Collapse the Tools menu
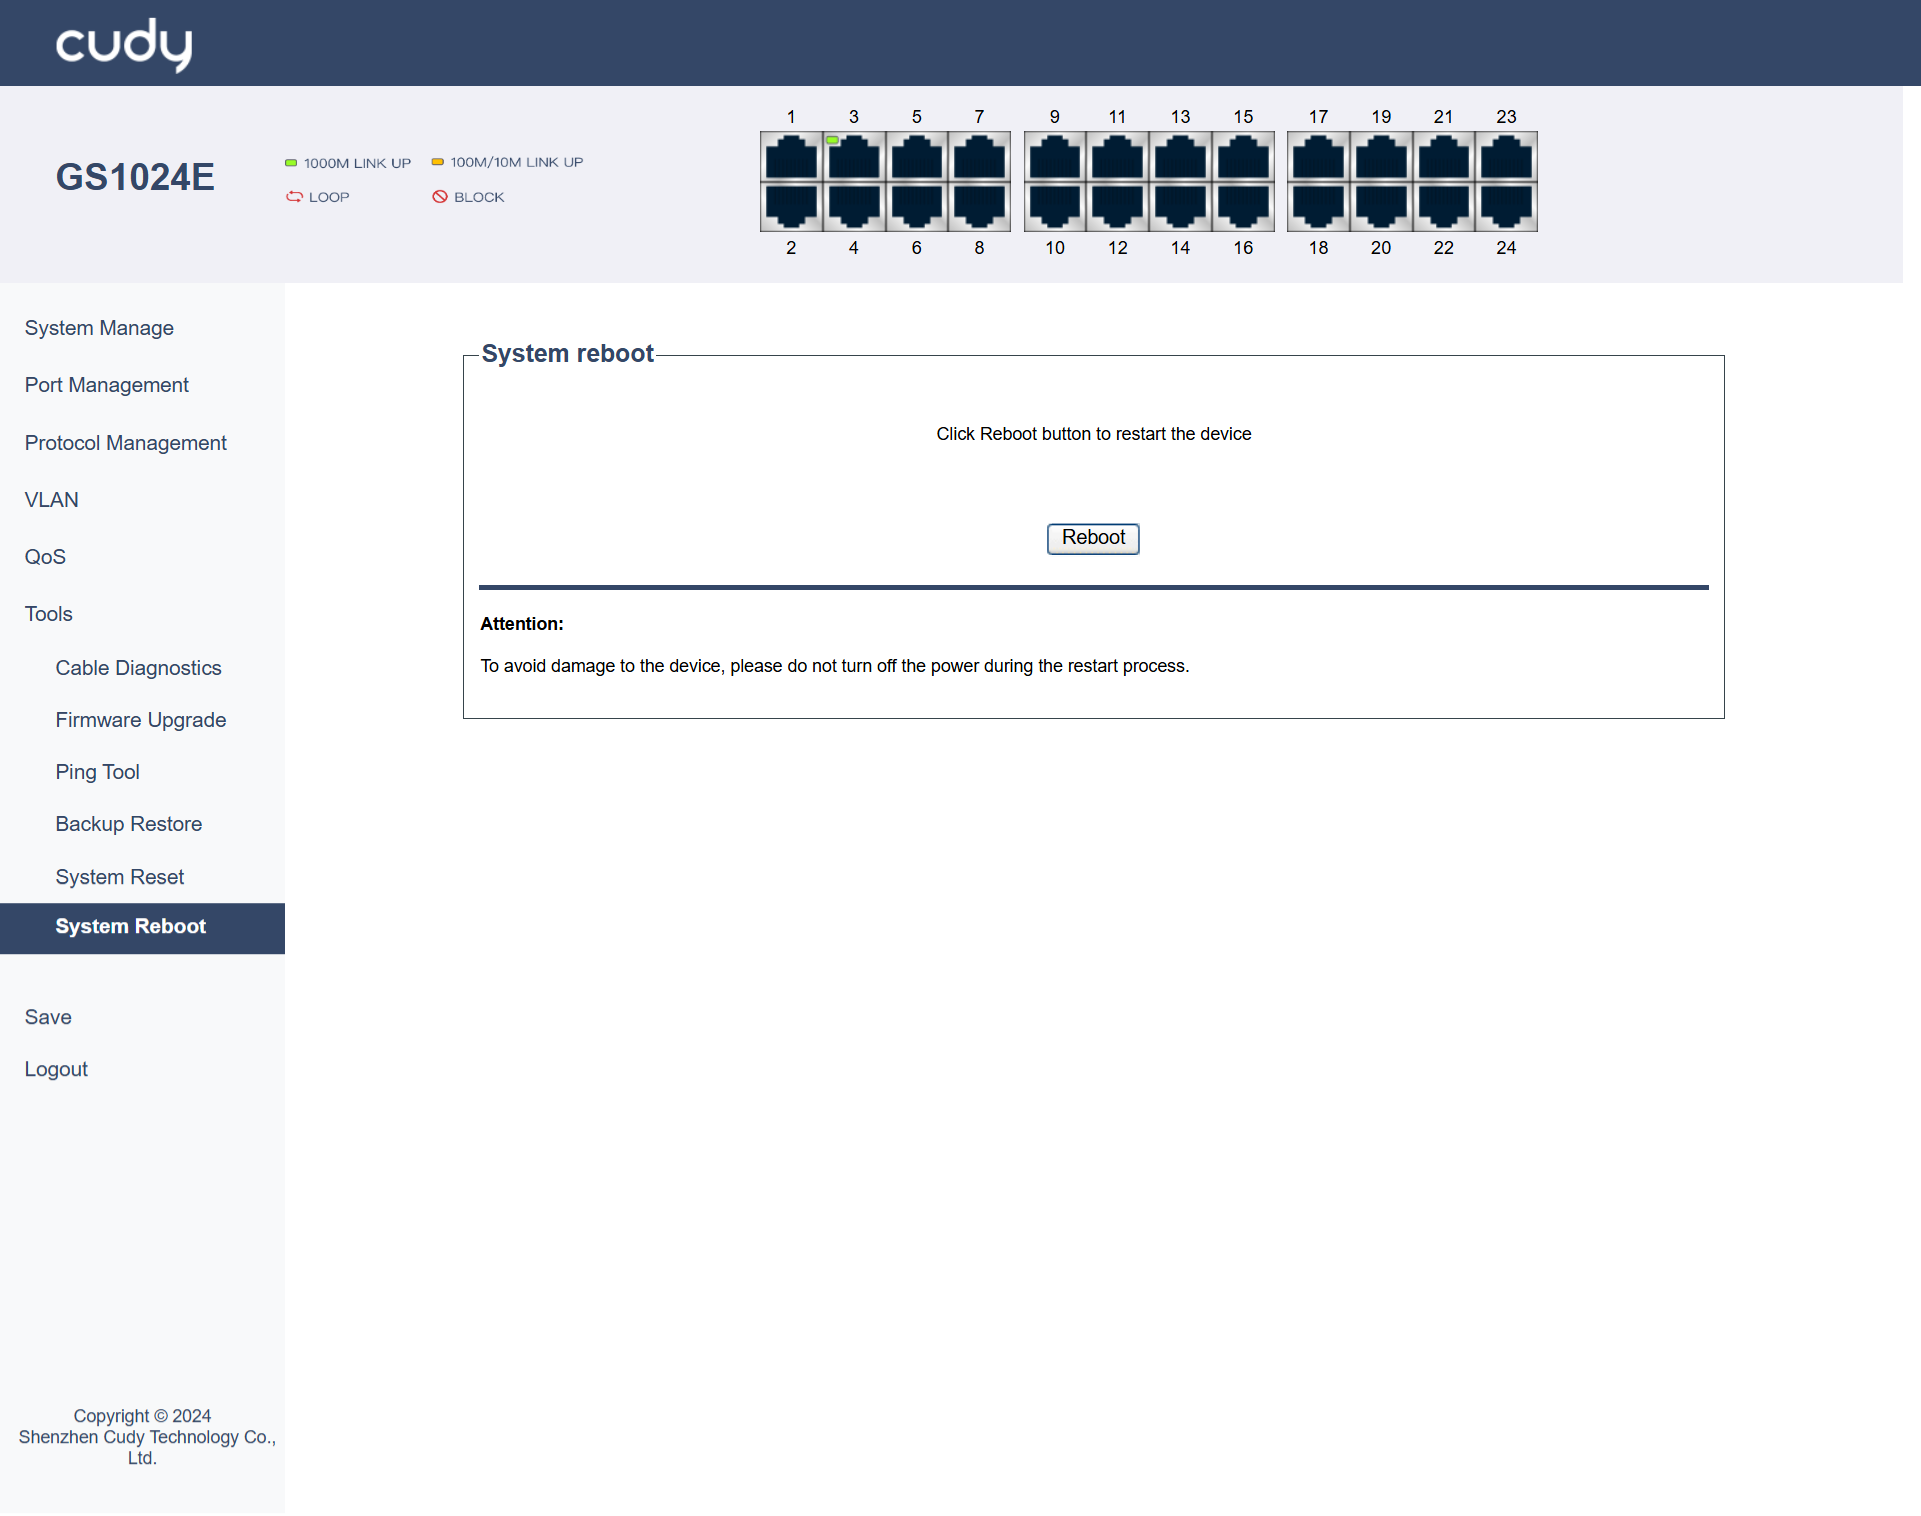1921x1516 pixels. pos(48,614)
